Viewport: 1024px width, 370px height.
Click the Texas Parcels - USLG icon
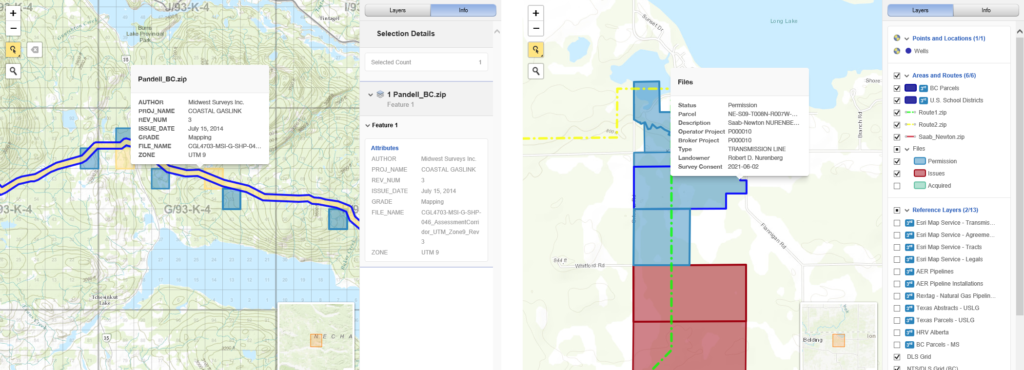(910, 320)
